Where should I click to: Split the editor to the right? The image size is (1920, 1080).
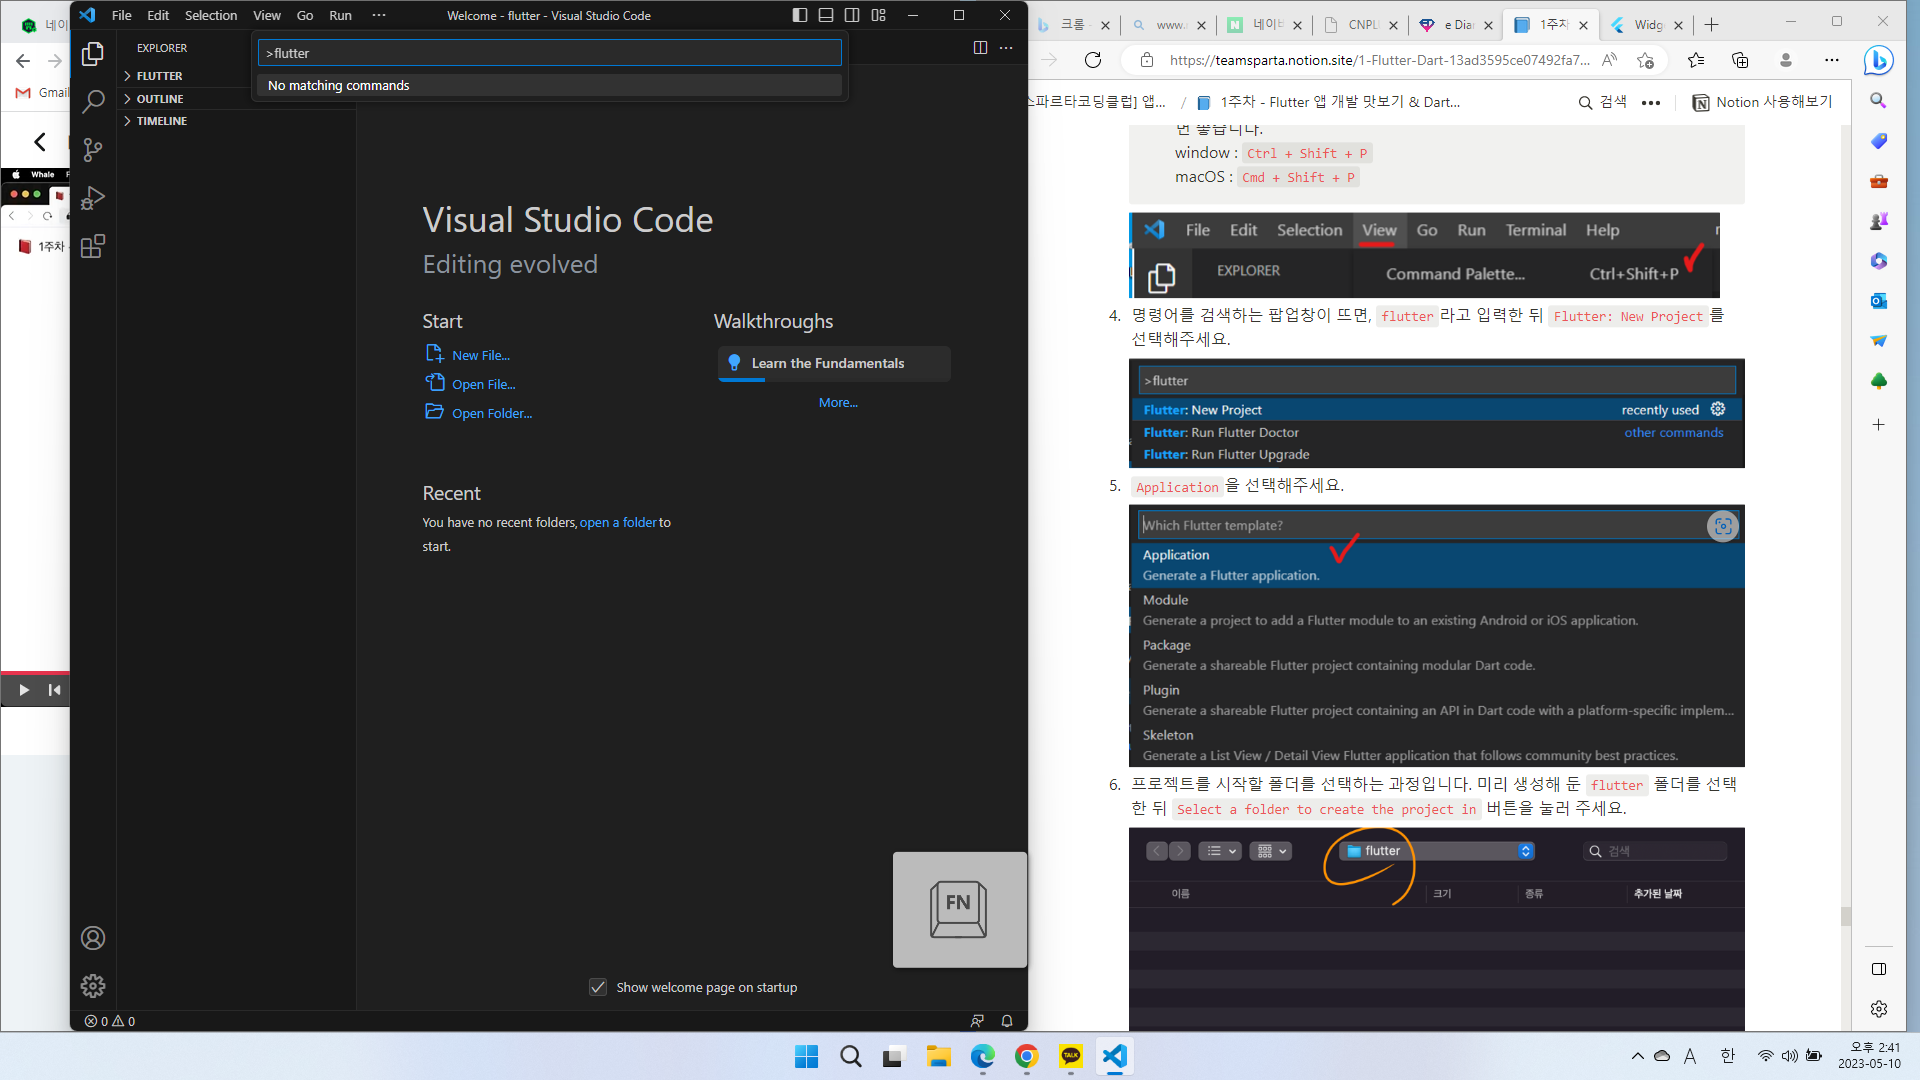click(x=980, y=48)
